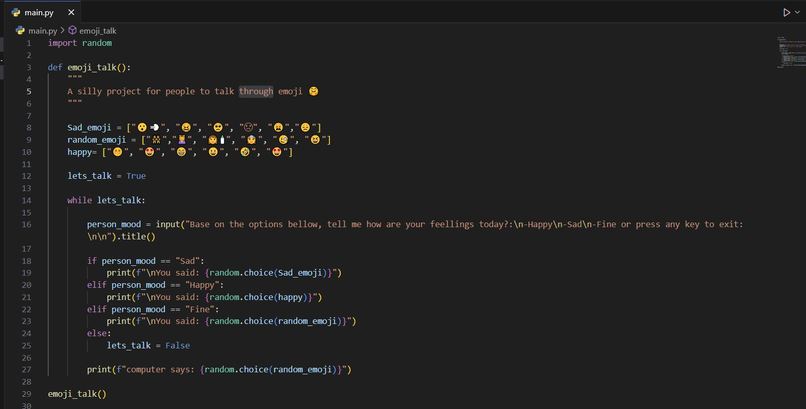Click 'happy=' list variable on line 10

click(82, 152)
